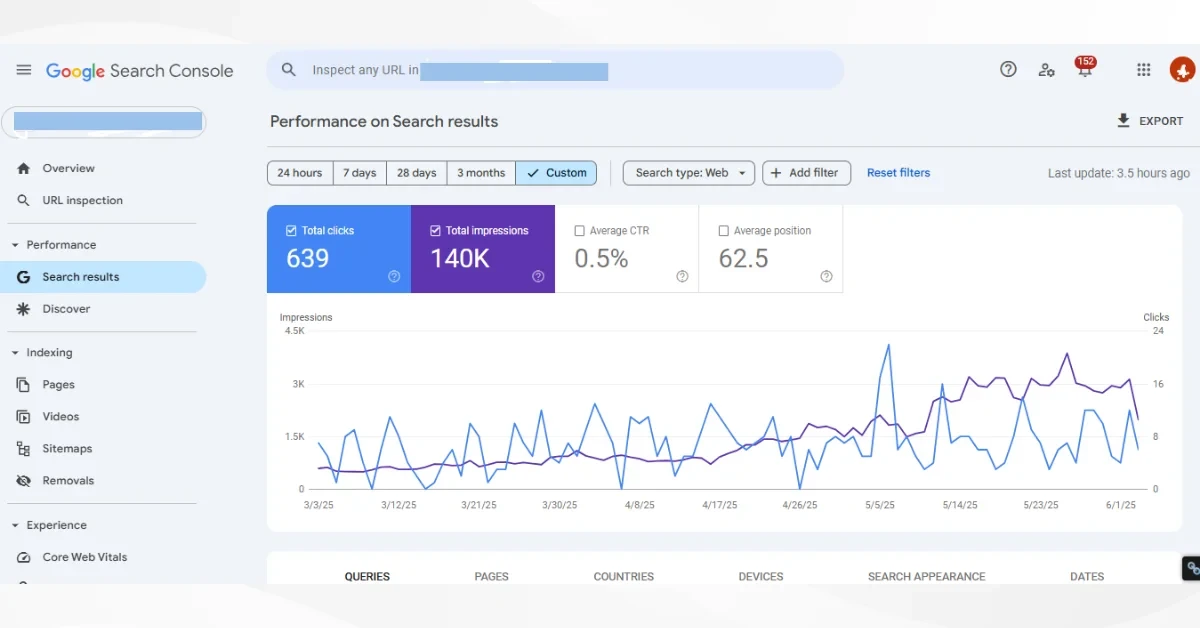Open the account profile avatar
Screen dimensions: 1200x628
point(1182,70)
